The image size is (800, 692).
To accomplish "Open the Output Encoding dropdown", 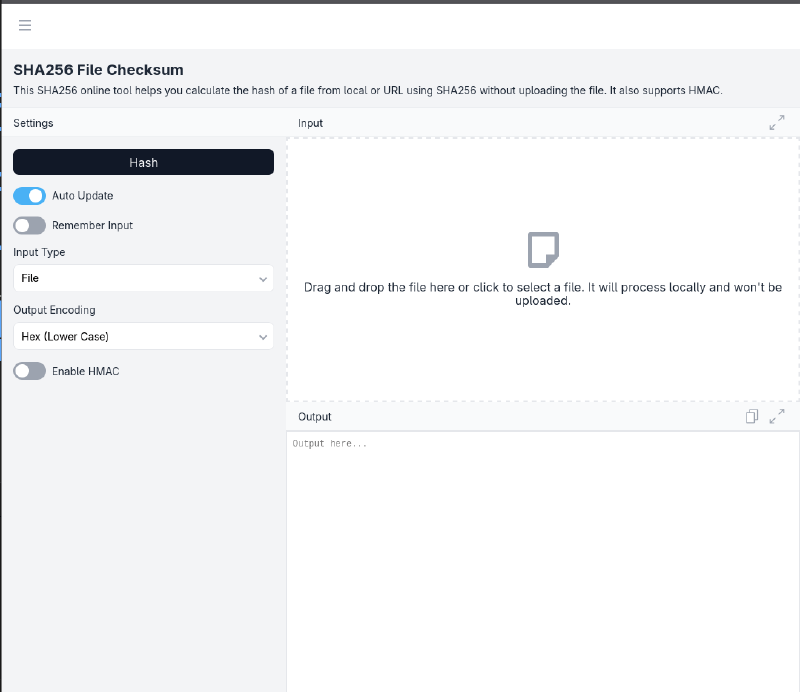I will (143, 336).
